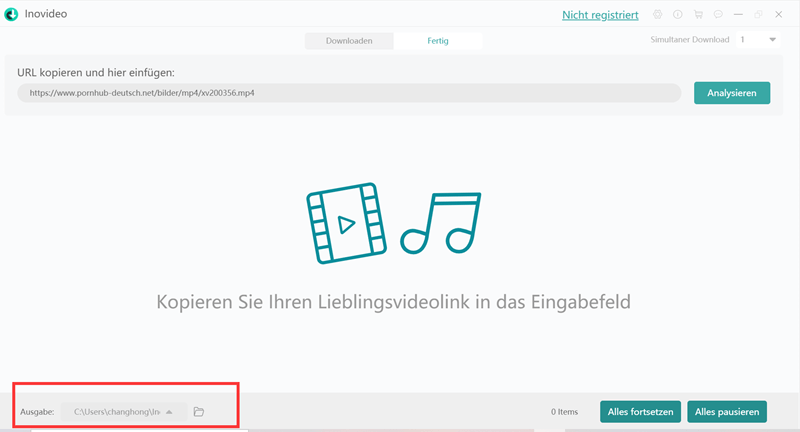Open the shopping cart purchase icon
The height and width of the screenshot is (432, 800).
pyautogui.click(x=698, y=15)
